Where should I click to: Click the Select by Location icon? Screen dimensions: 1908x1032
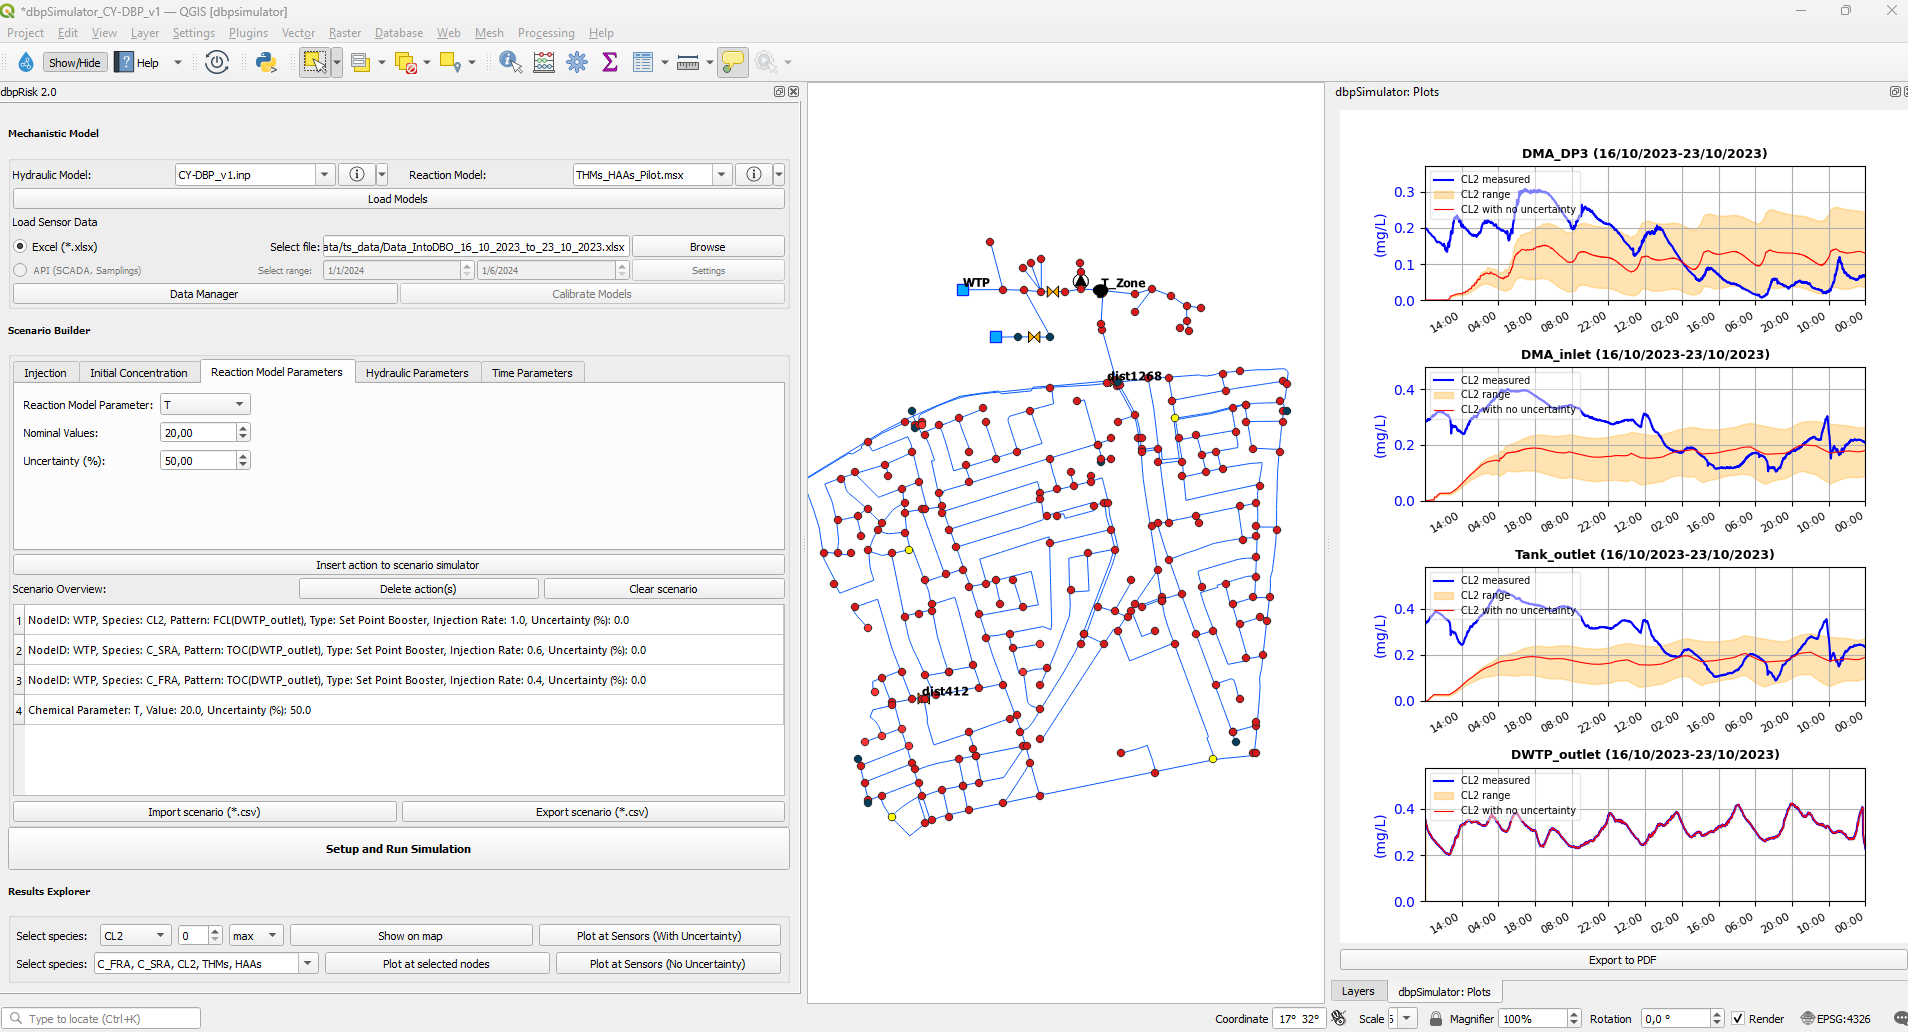click(451, 62)
